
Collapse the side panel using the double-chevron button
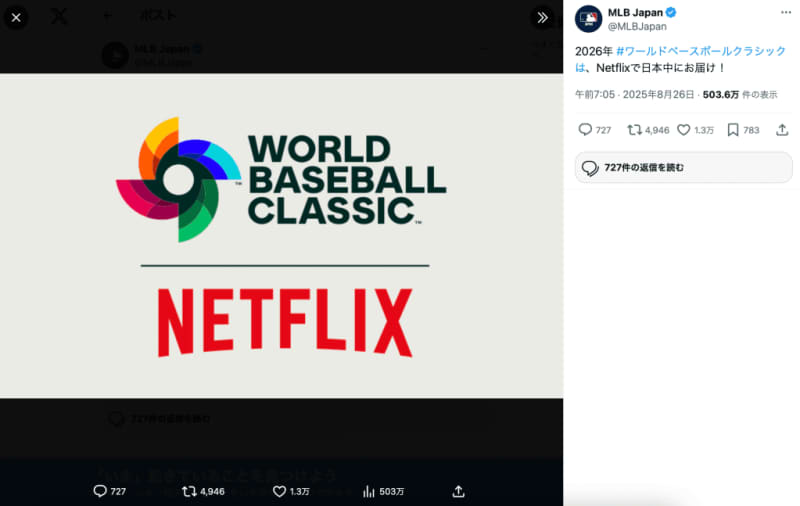542,17
